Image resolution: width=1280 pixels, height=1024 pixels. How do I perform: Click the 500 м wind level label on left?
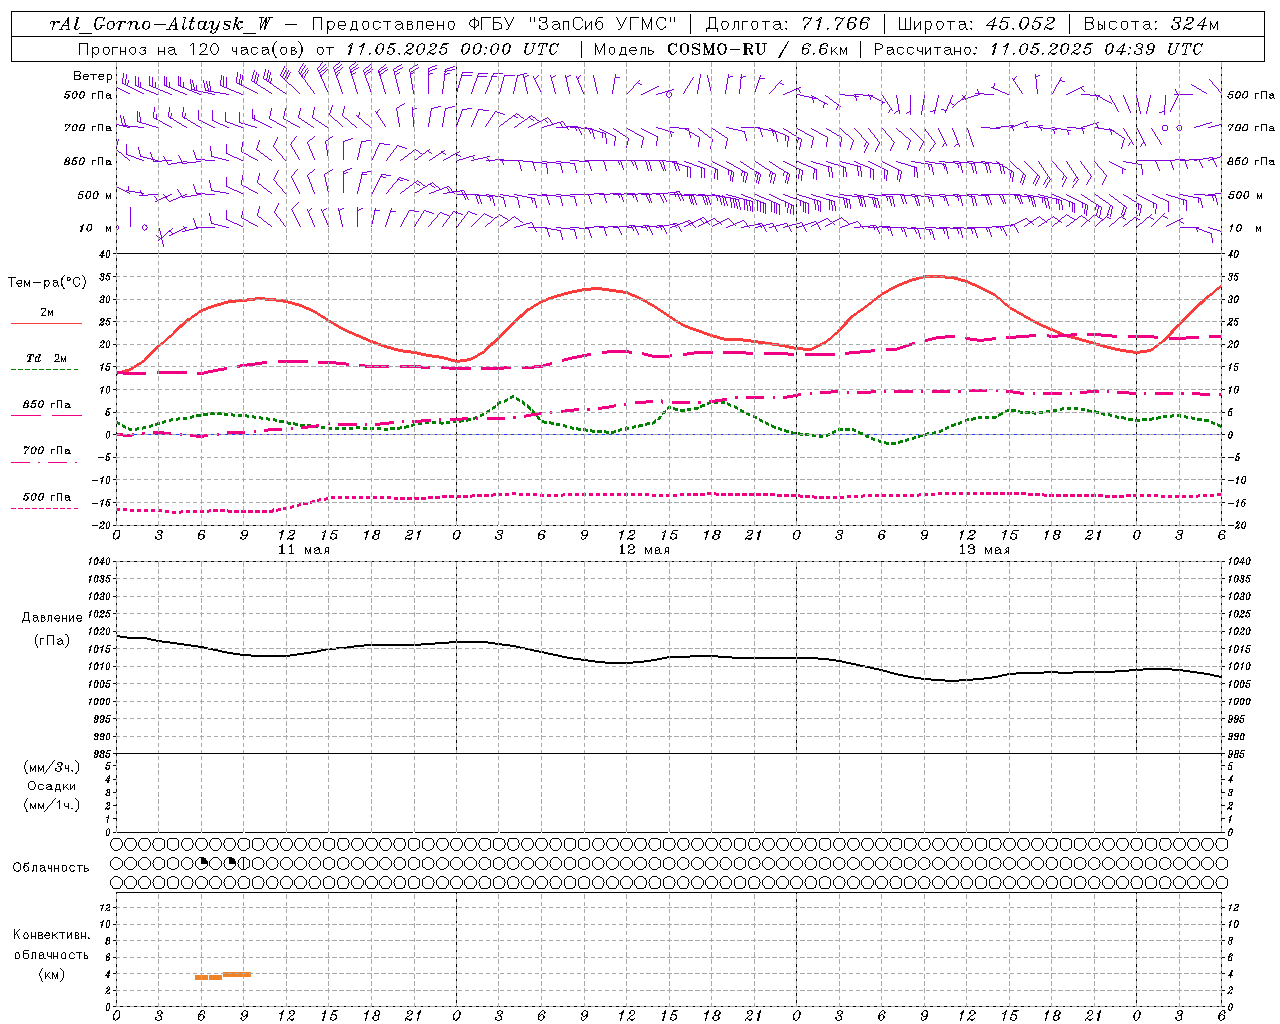click(95, 195)
